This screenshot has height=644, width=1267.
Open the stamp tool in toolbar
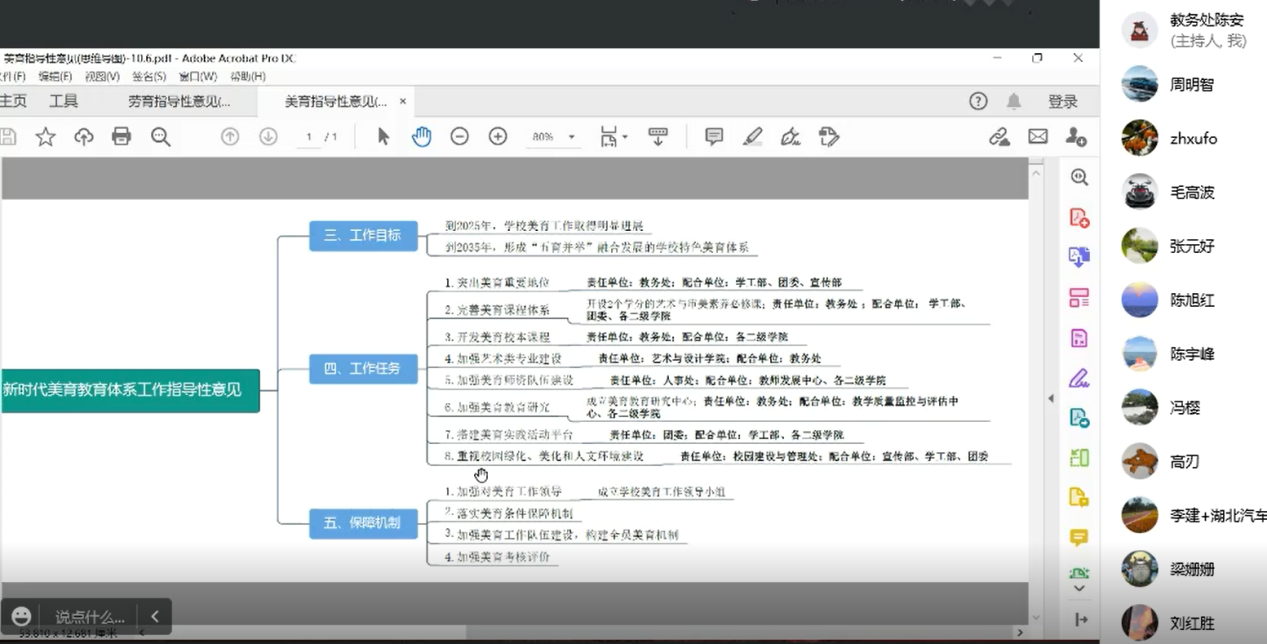point(828,137)
